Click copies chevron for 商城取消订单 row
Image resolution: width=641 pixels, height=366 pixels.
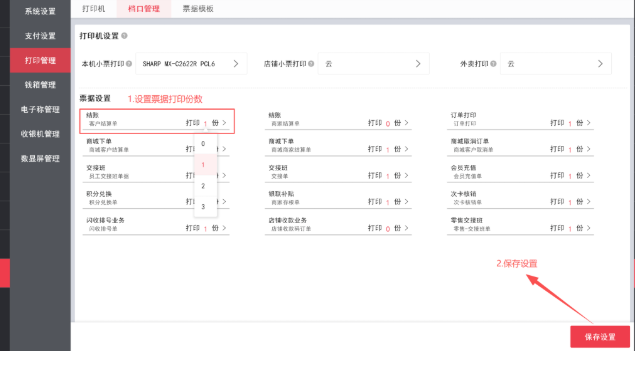click(x=589, y=149)
